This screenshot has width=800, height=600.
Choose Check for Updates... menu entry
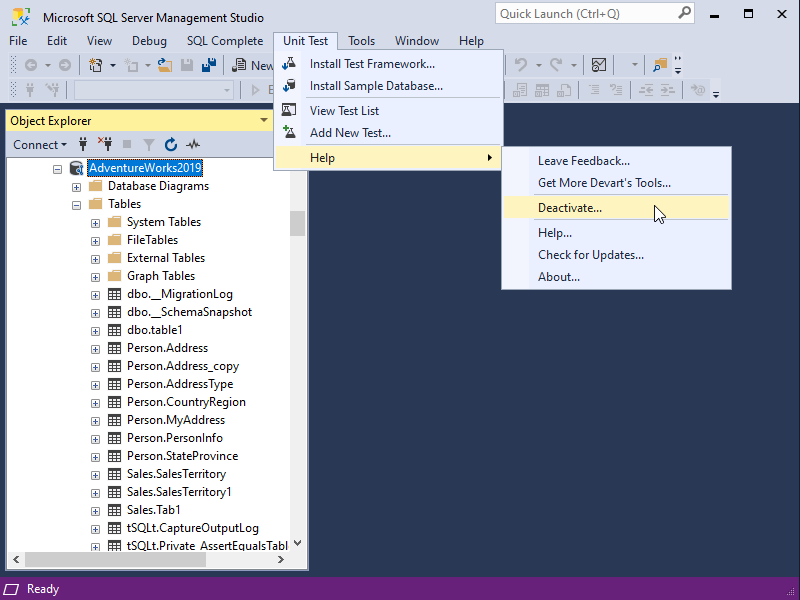(616, 255)
